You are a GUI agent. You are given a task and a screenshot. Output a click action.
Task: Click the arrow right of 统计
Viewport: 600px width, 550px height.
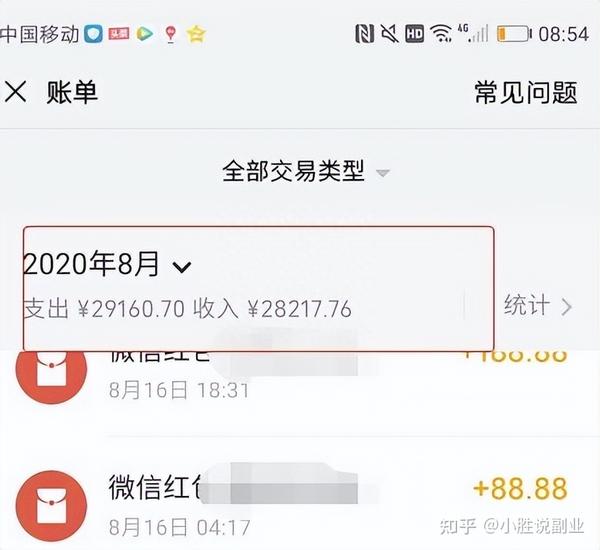coord(566,307)
